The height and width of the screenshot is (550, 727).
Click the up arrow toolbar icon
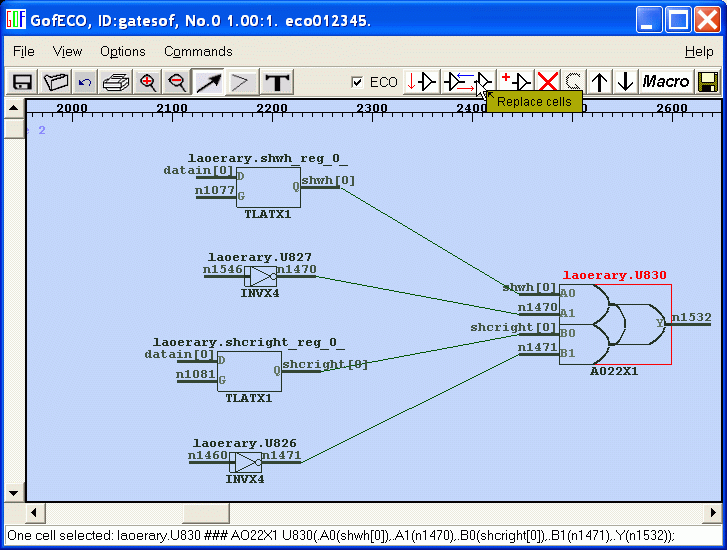pyautogui.click(x=599, y=82)
